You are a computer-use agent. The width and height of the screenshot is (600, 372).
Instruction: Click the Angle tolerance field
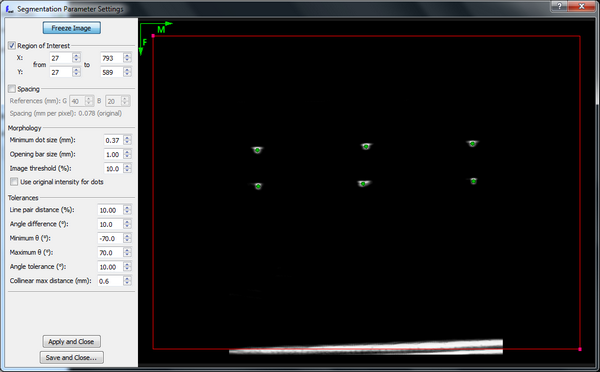pyautogui.click(x=110, y=267)
